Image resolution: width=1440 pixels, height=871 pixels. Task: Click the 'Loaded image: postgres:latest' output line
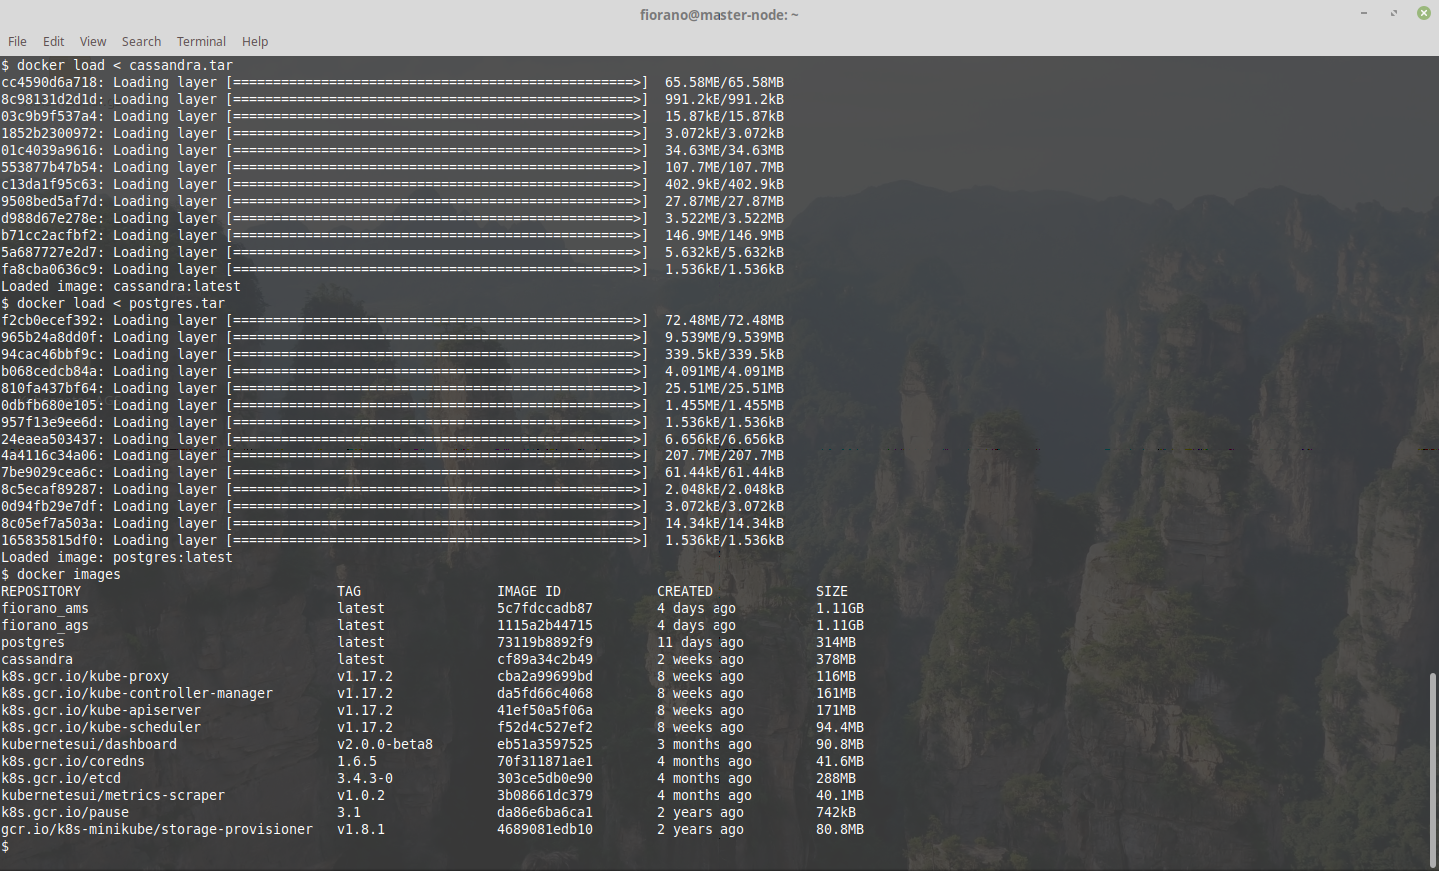[117, 557]
